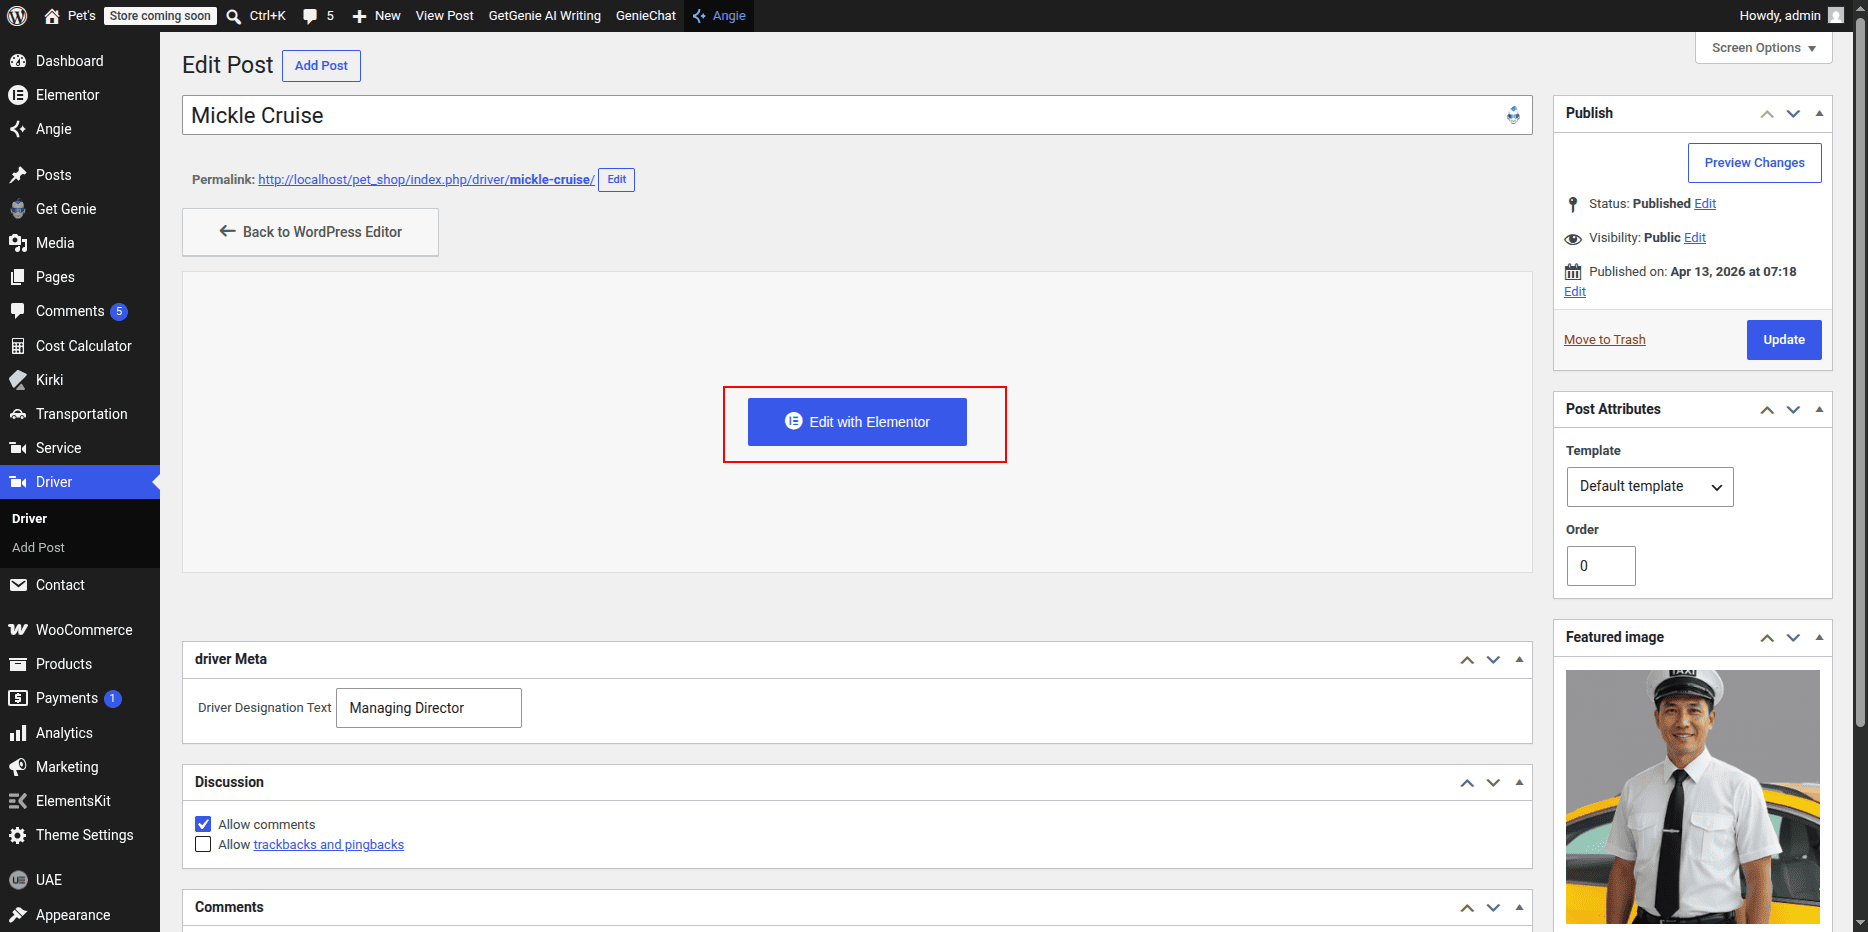The image size is (1868, 932).
Task: Enable Allow trackbacks and pingbacks checkbox
Action: click(x=203, y=844)
